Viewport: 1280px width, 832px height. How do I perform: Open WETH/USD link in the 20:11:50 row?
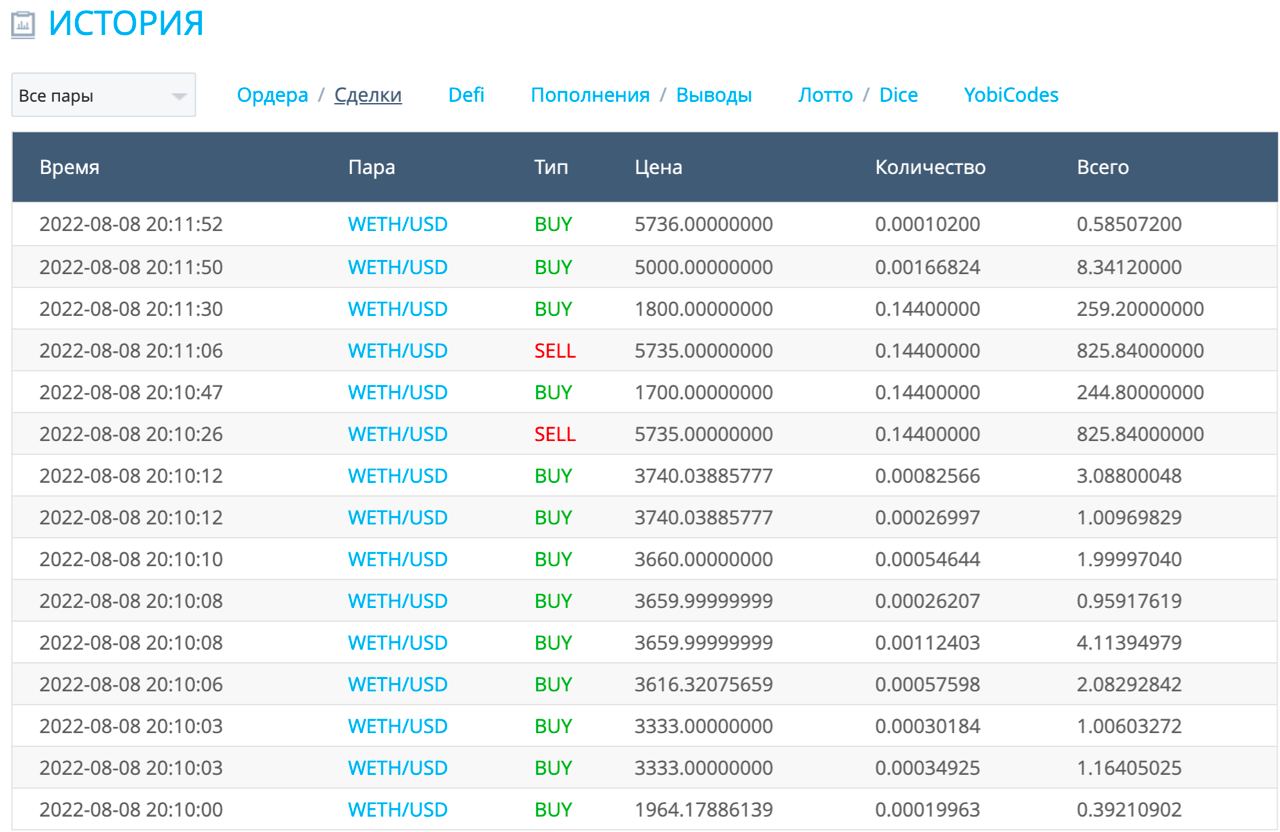point(397,266)
